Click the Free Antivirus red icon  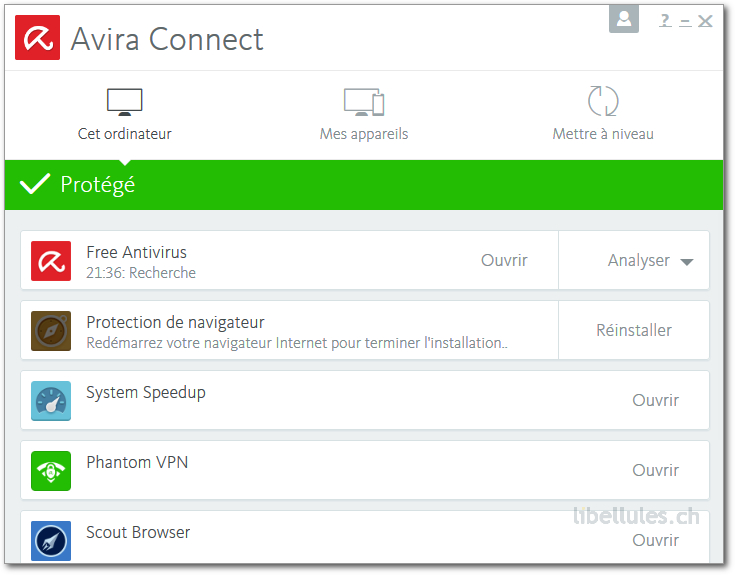coord(51,261)
